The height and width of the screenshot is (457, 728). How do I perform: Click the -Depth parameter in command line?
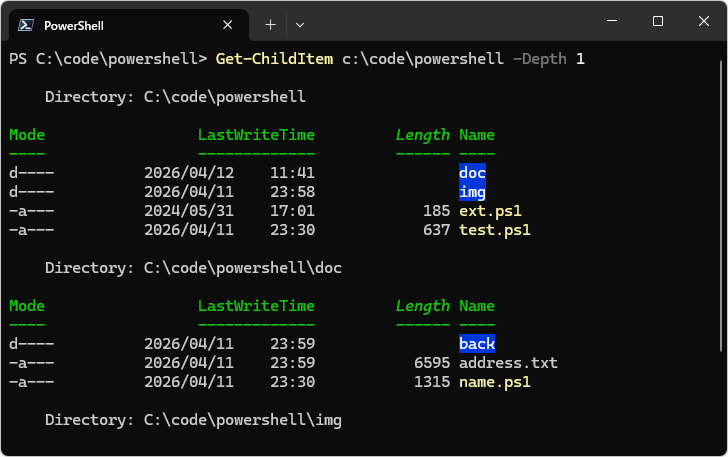(539, 59)
